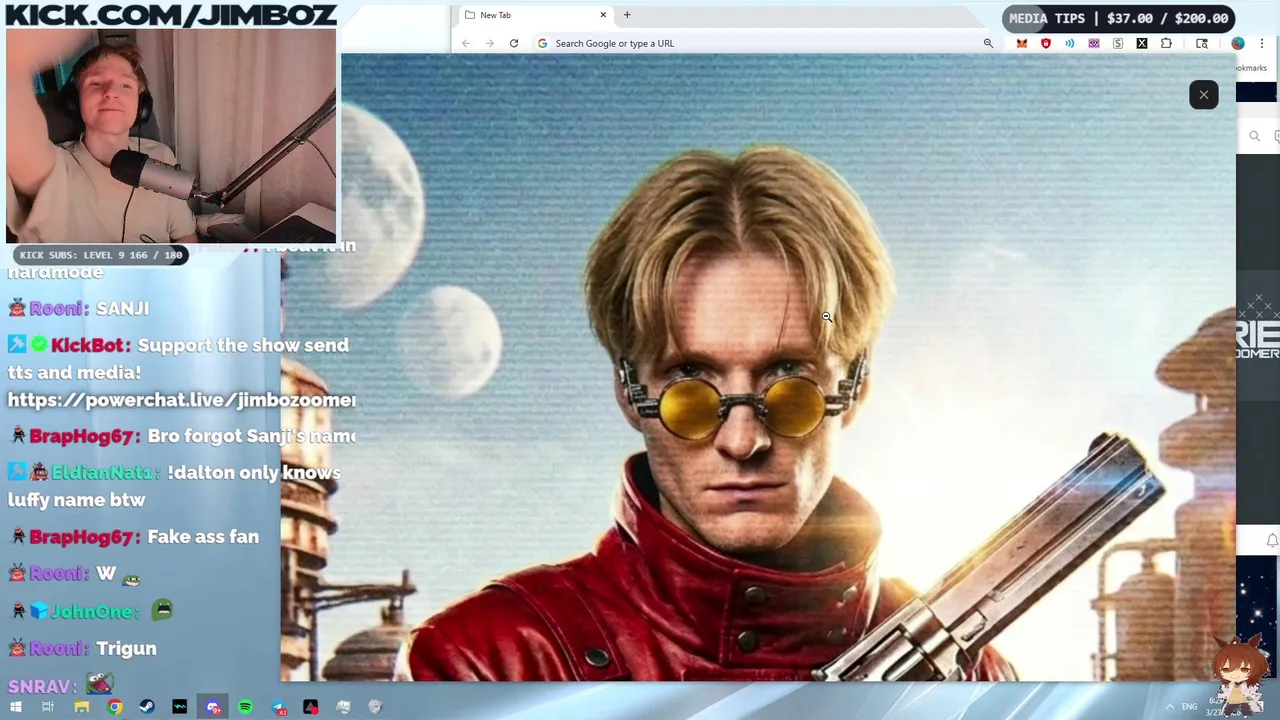Open Task View on the taskbar

click(x=48, y=707)
